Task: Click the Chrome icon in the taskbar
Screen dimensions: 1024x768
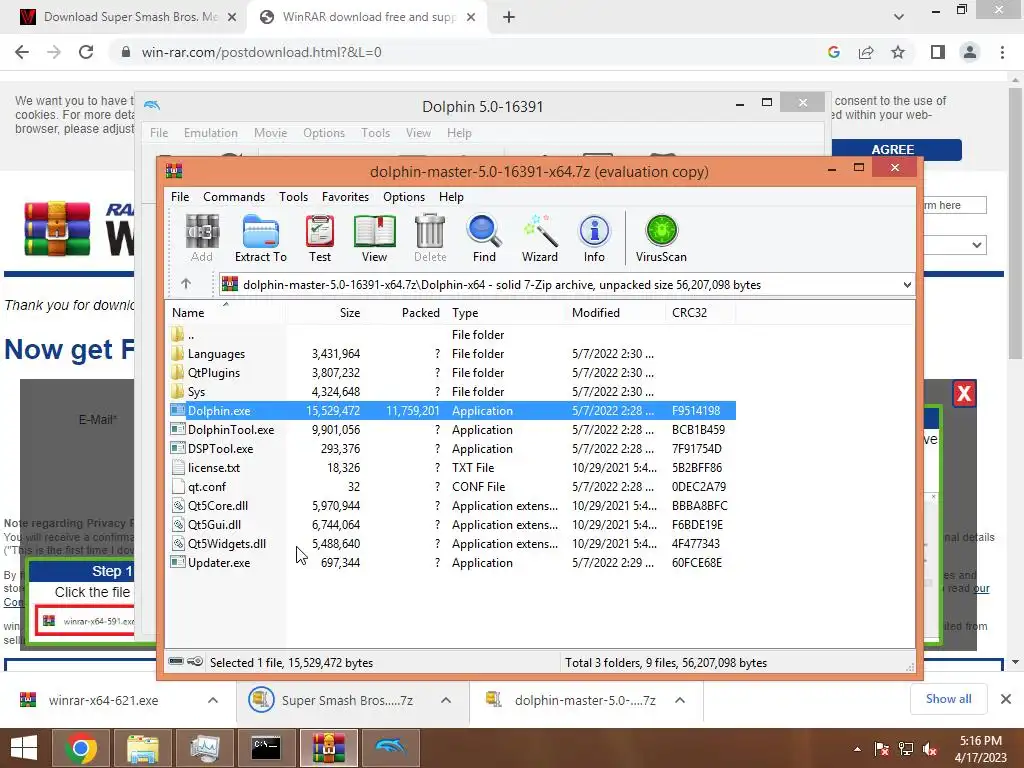Action: [80, 748]
